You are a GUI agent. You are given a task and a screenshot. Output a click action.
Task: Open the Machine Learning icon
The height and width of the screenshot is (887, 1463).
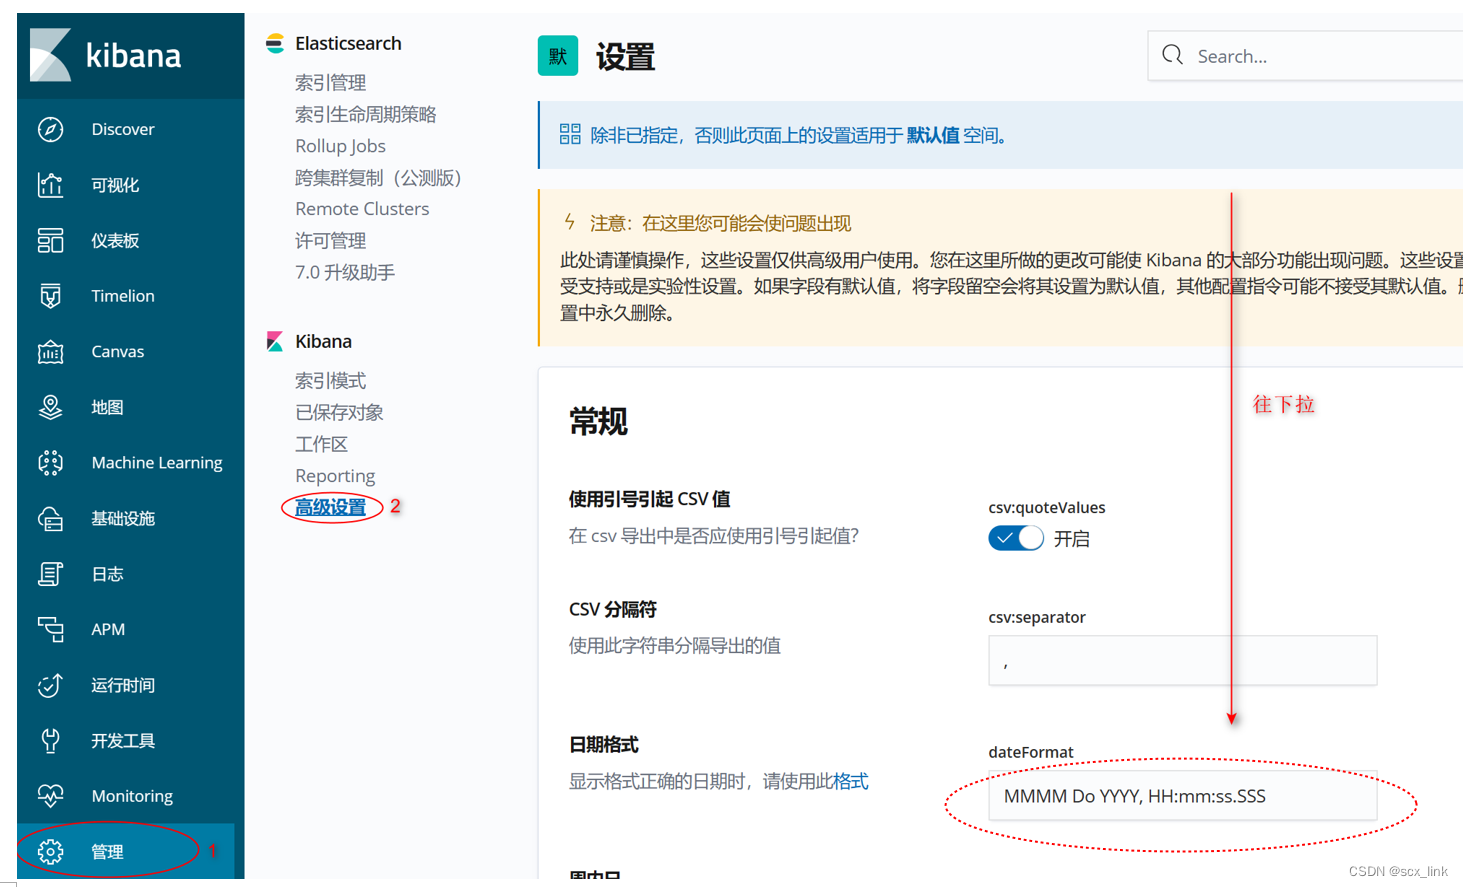coord(51,463)
